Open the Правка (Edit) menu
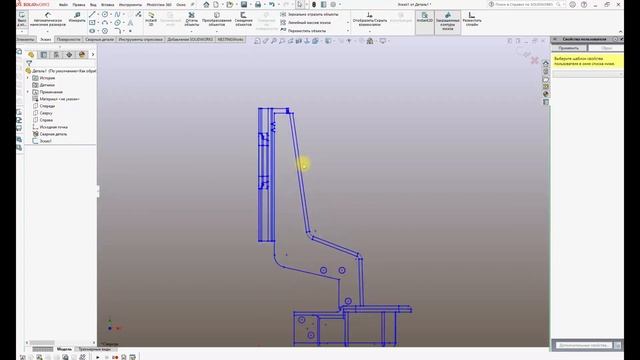The image size is (640, 360). click(79, 4)
